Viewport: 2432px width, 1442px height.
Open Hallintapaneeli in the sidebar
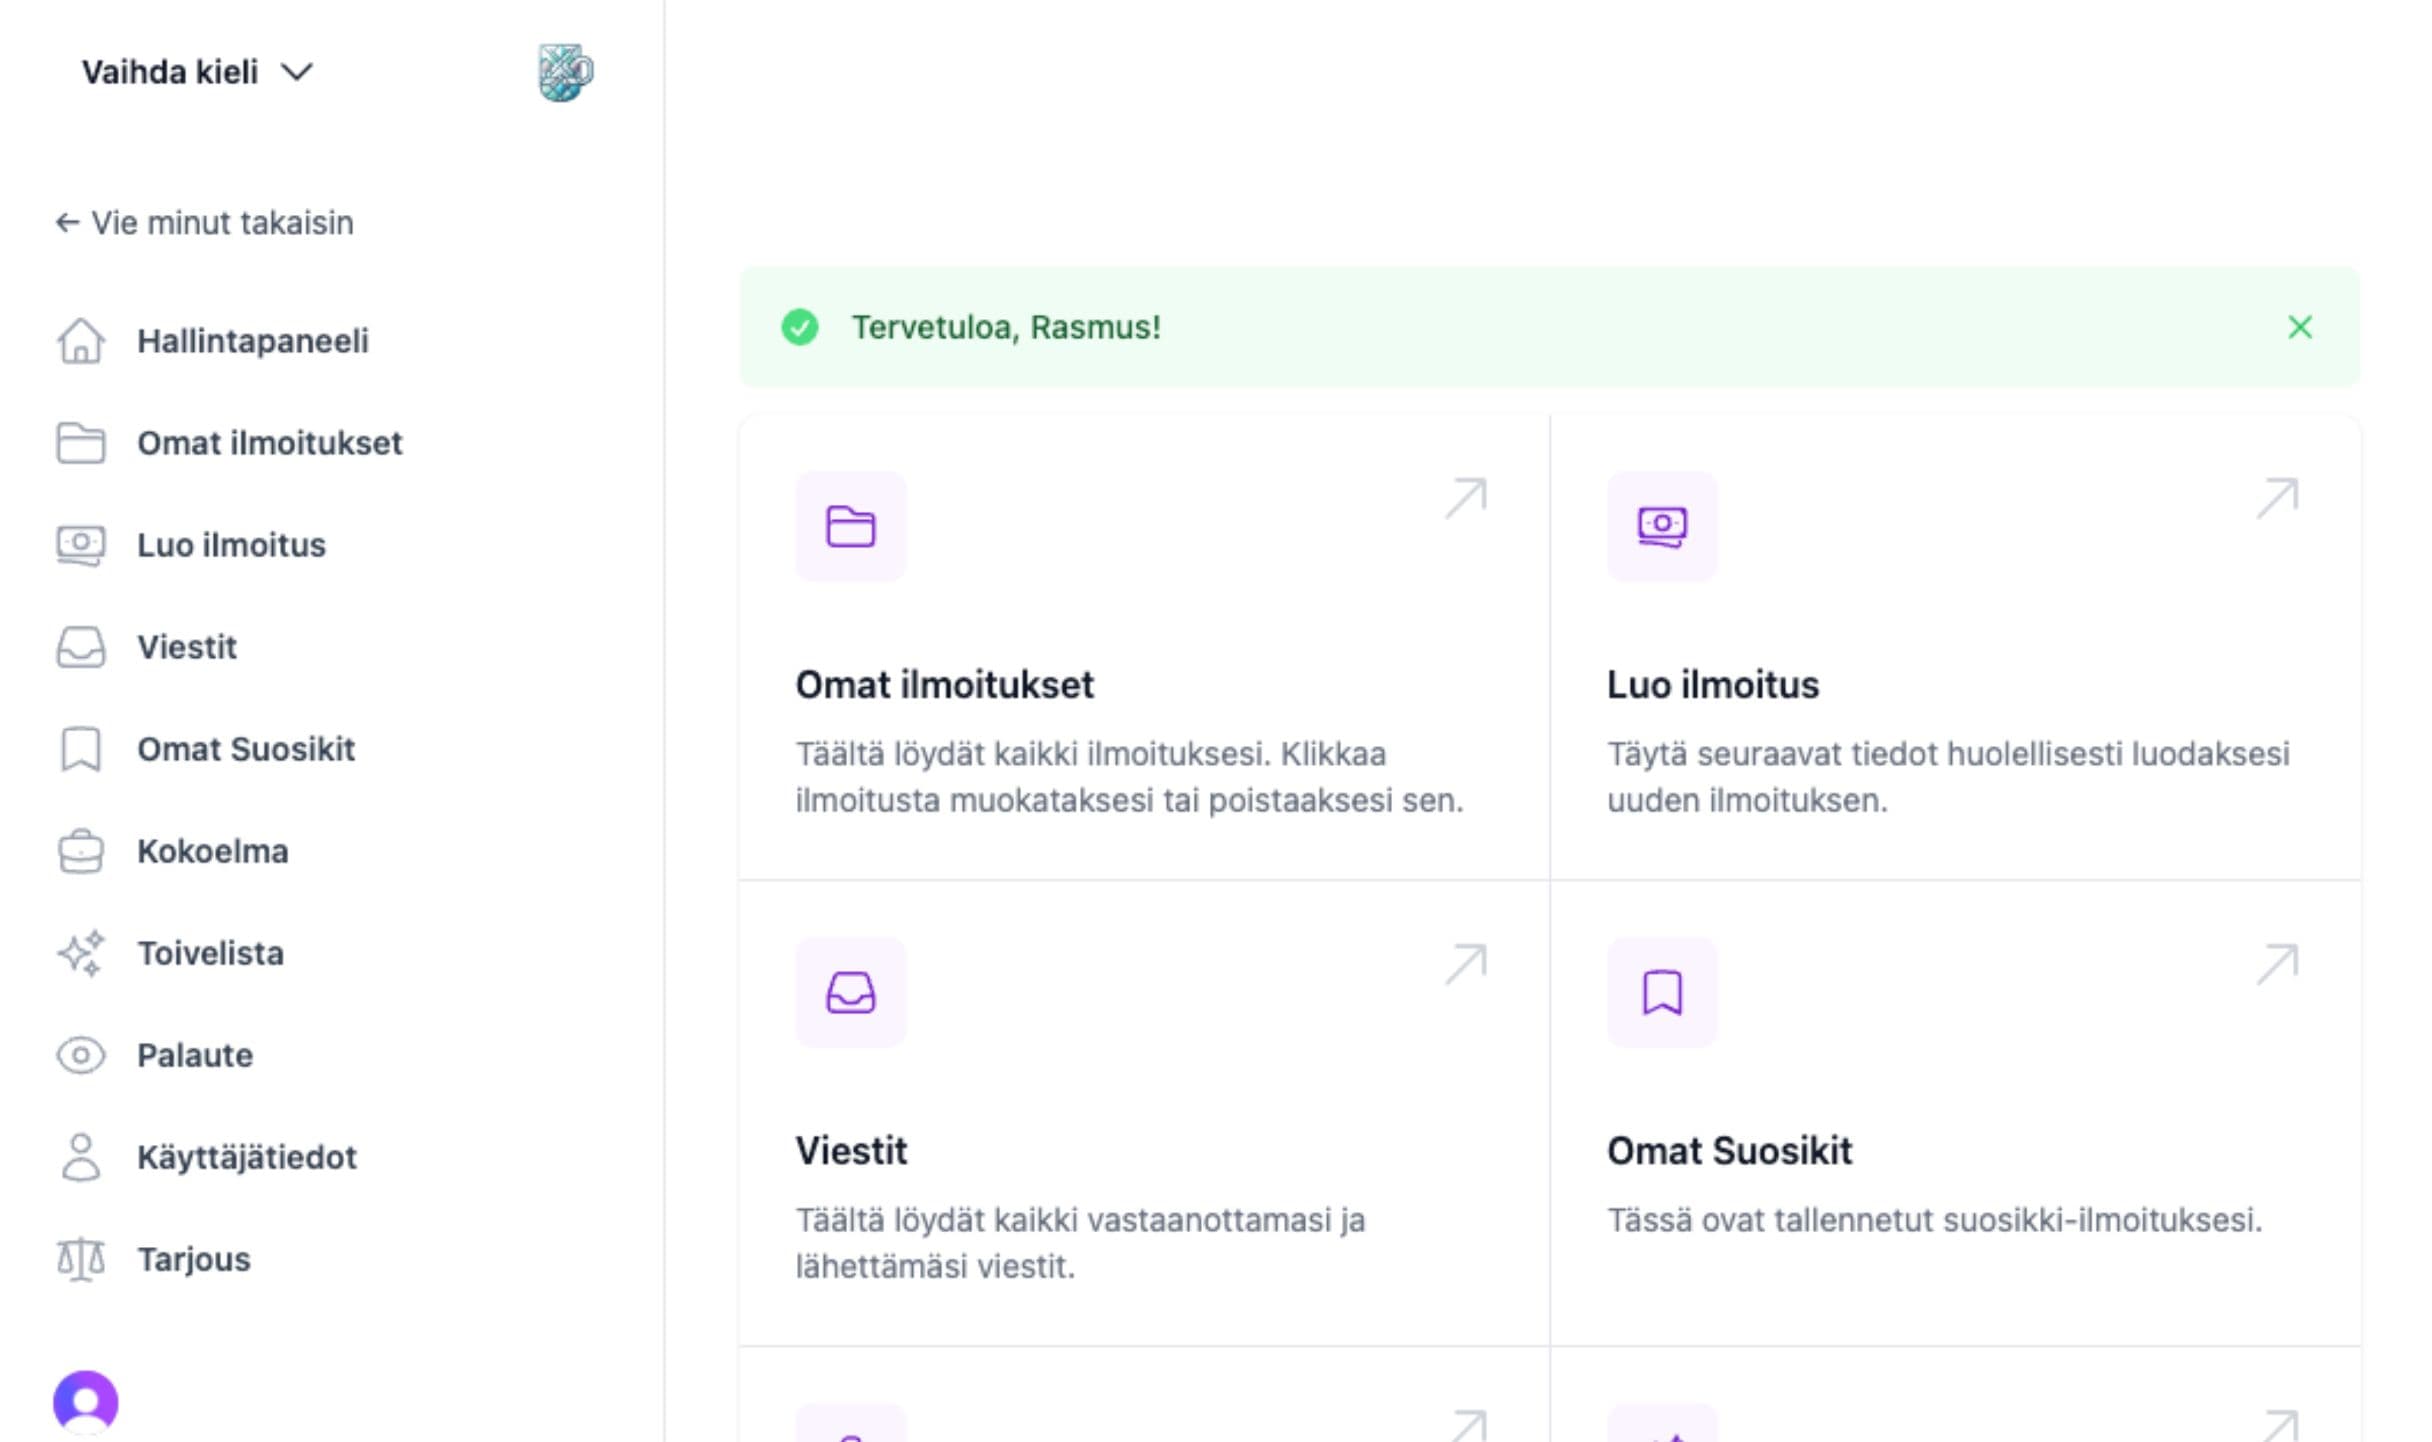pos(252,341)
